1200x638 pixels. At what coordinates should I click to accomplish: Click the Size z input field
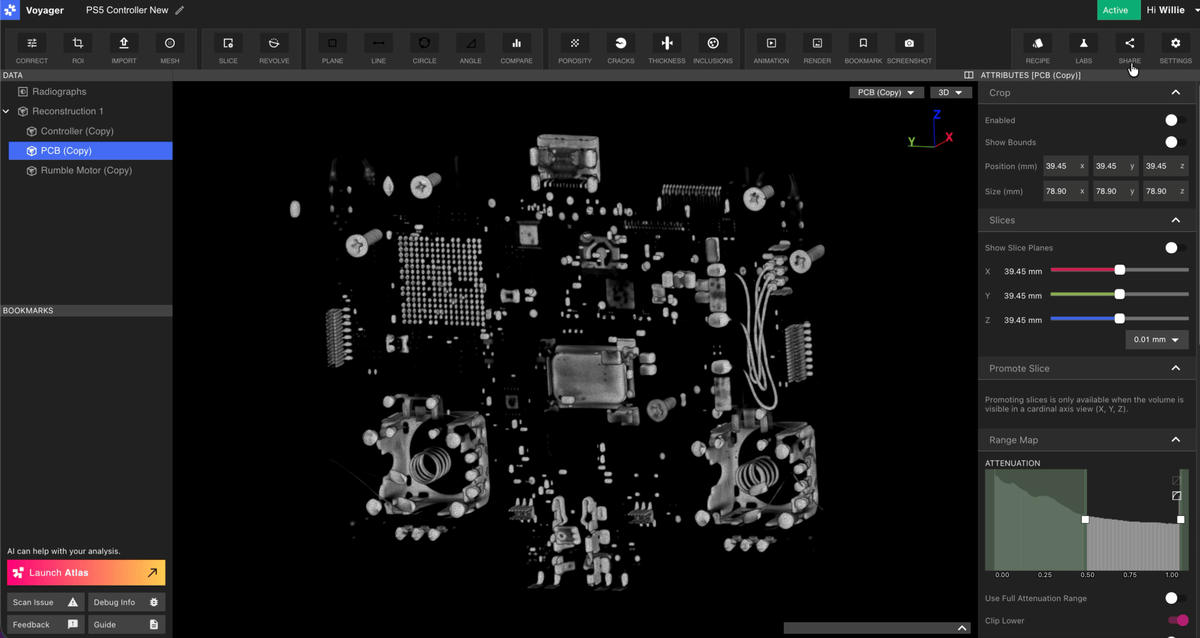pos(1166,190)
